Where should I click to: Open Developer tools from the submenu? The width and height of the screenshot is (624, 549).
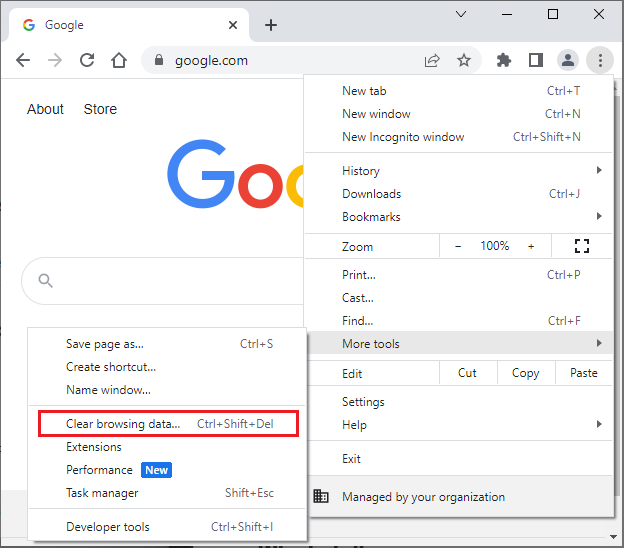point(167,527)
